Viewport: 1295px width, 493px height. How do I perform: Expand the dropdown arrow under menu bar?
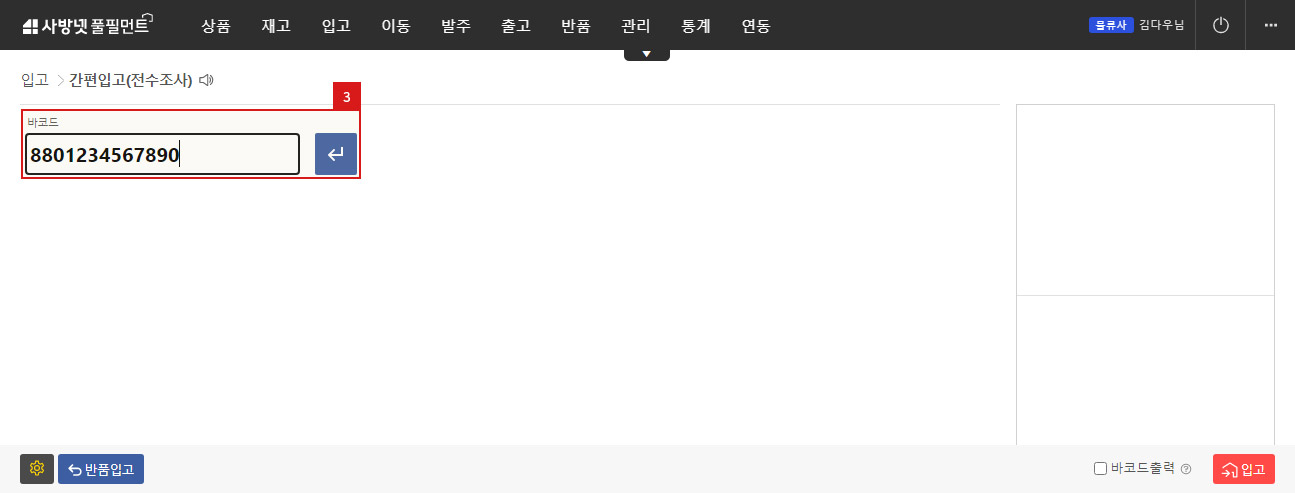[x=647, y=54]
